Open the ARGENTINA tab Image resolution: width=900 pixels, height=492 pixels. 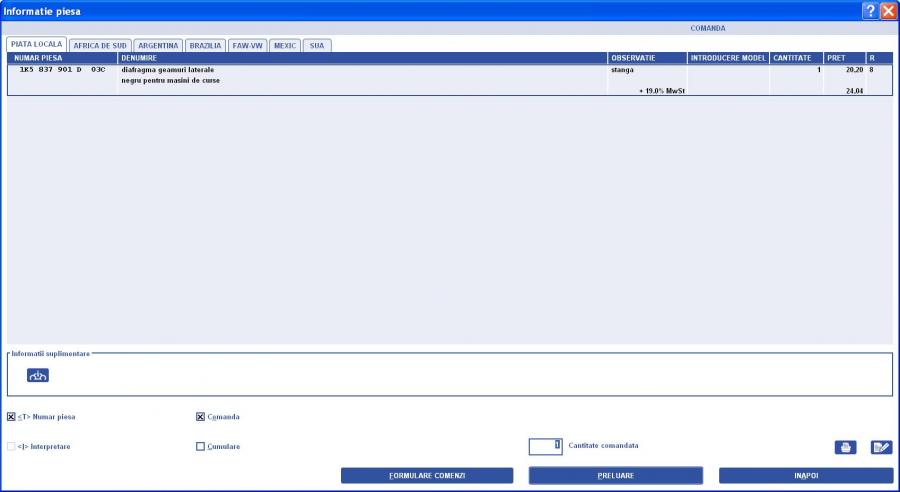pos(159,45)
